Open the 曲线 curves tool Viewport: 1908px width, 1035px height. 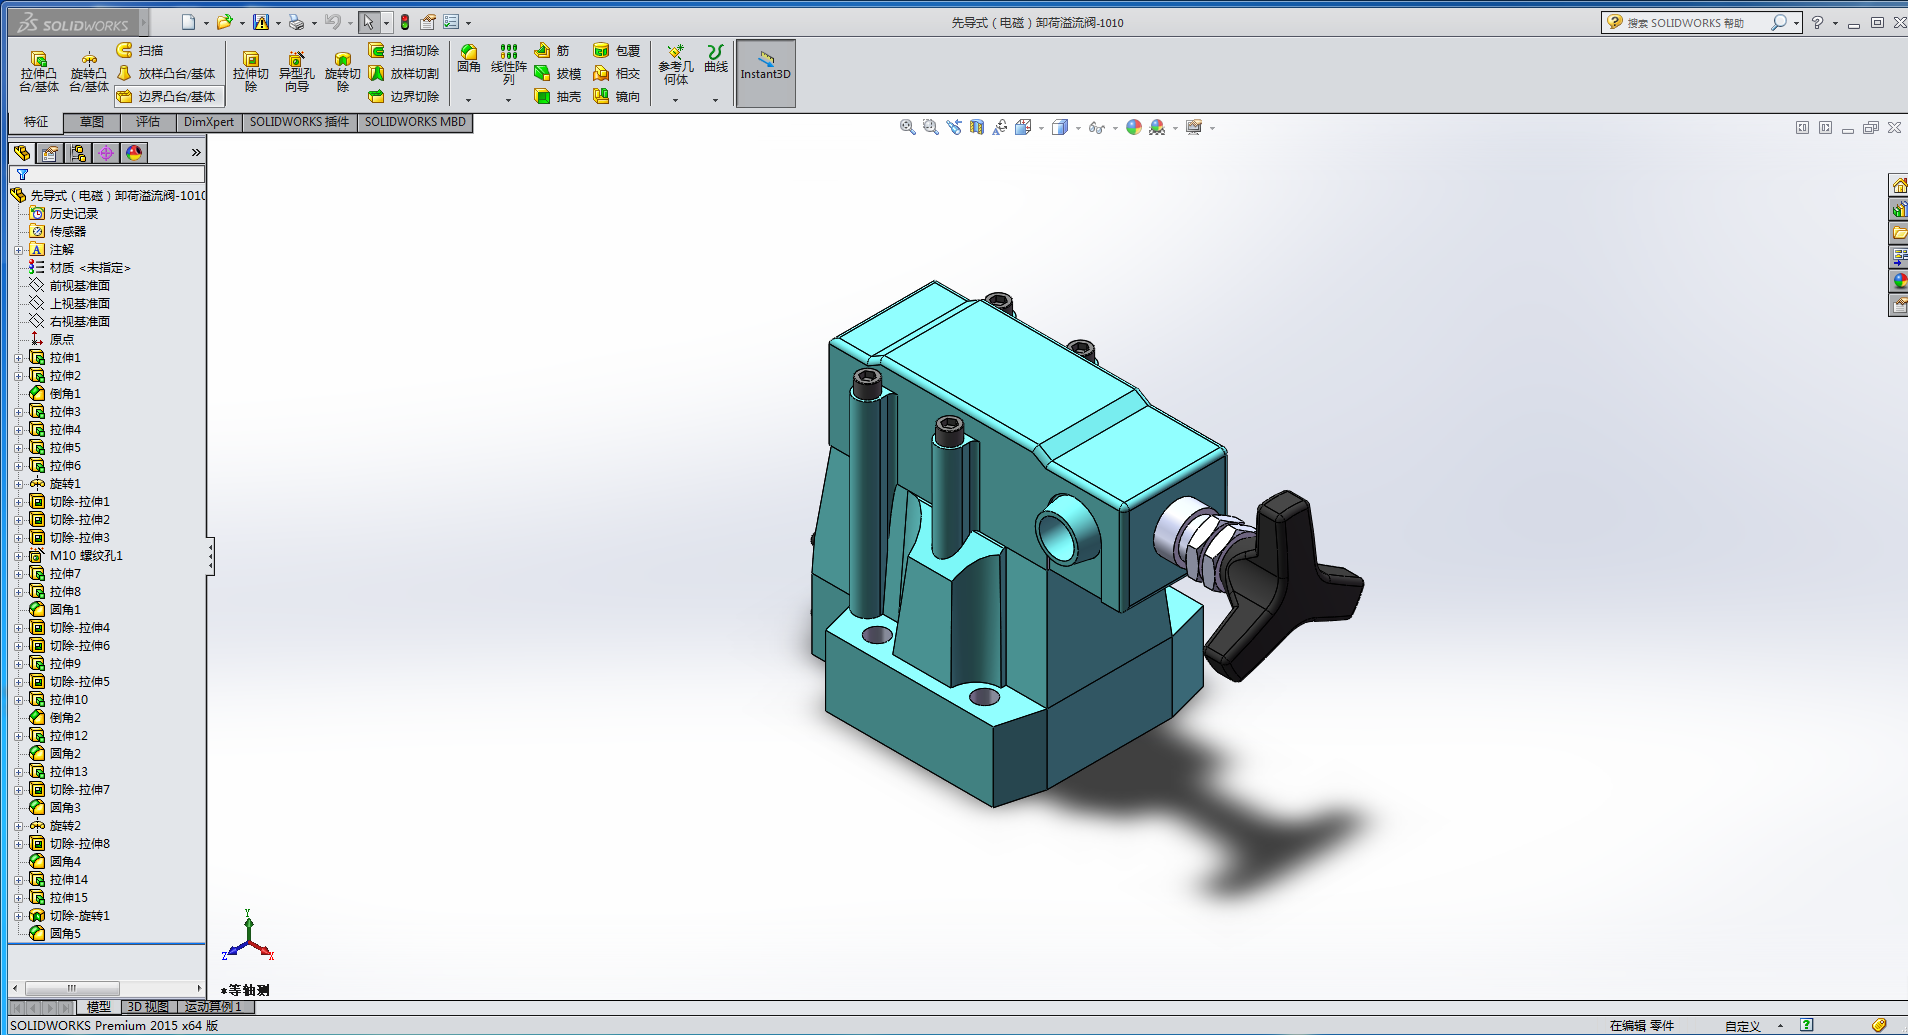(716, 58)
